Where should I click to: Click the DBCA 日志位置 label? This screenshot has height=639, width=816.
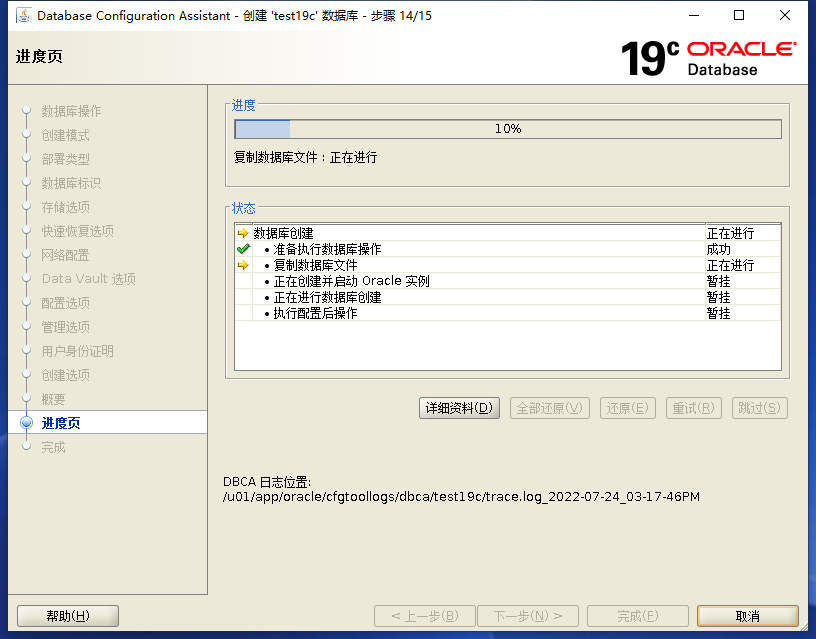(266, 482)
